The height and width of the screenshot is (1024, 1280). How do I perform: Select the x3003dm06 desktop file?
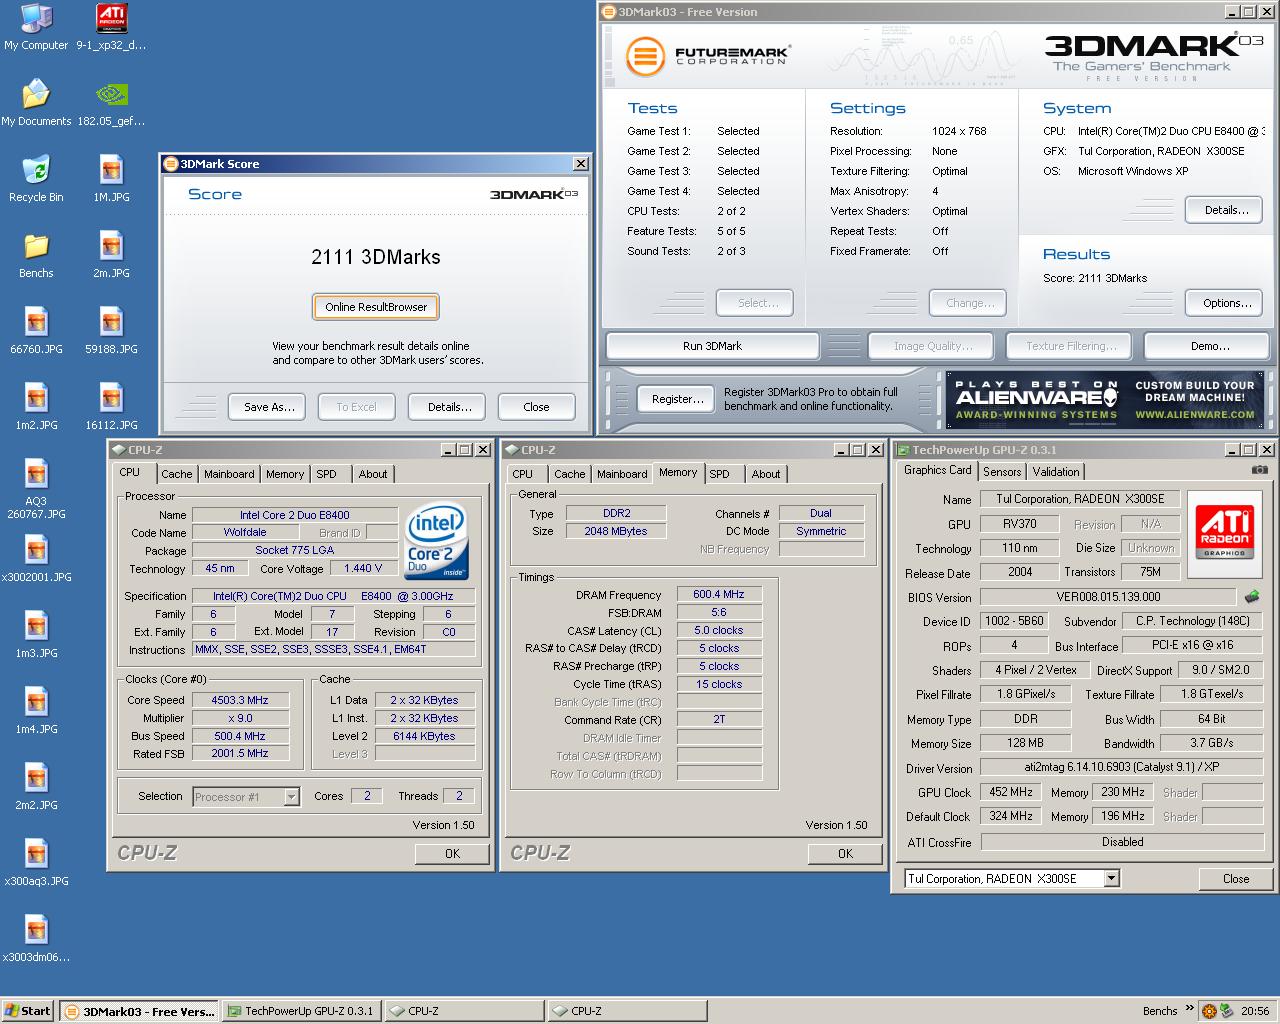(36, 939)
